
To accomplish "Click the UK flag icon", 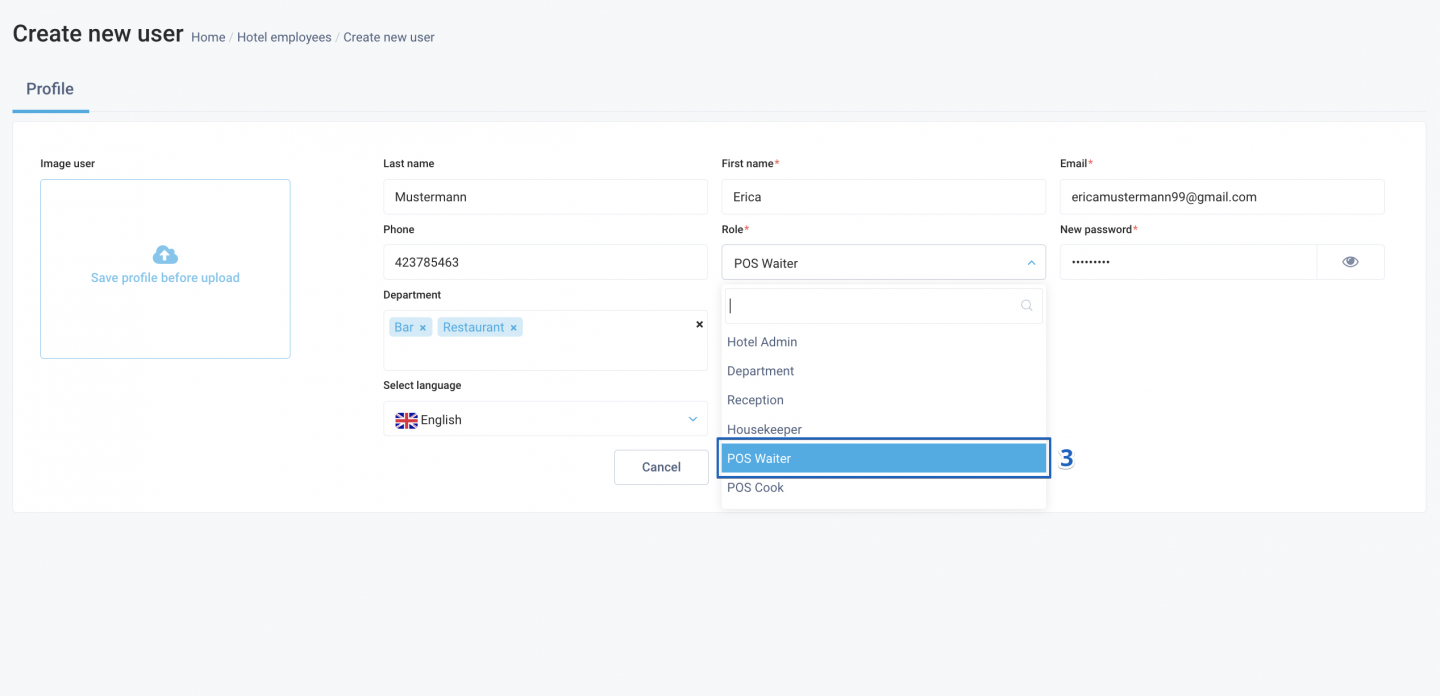I will pyautogui.click(x=406, y=420).
